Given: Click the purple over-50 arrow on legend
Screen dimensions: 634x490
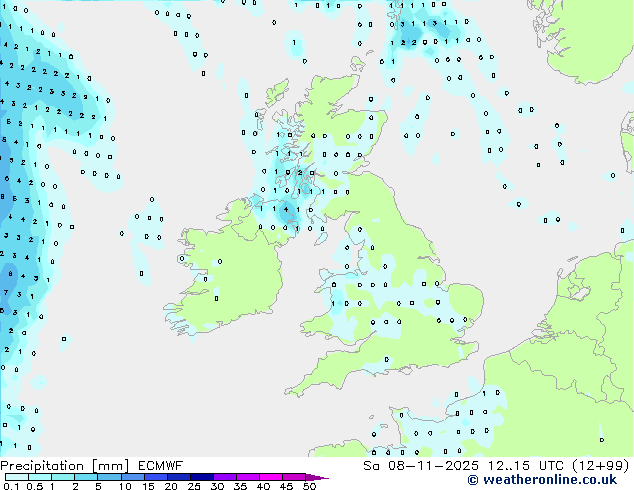Looking at the screenshot, I should (x=317, y=477).
